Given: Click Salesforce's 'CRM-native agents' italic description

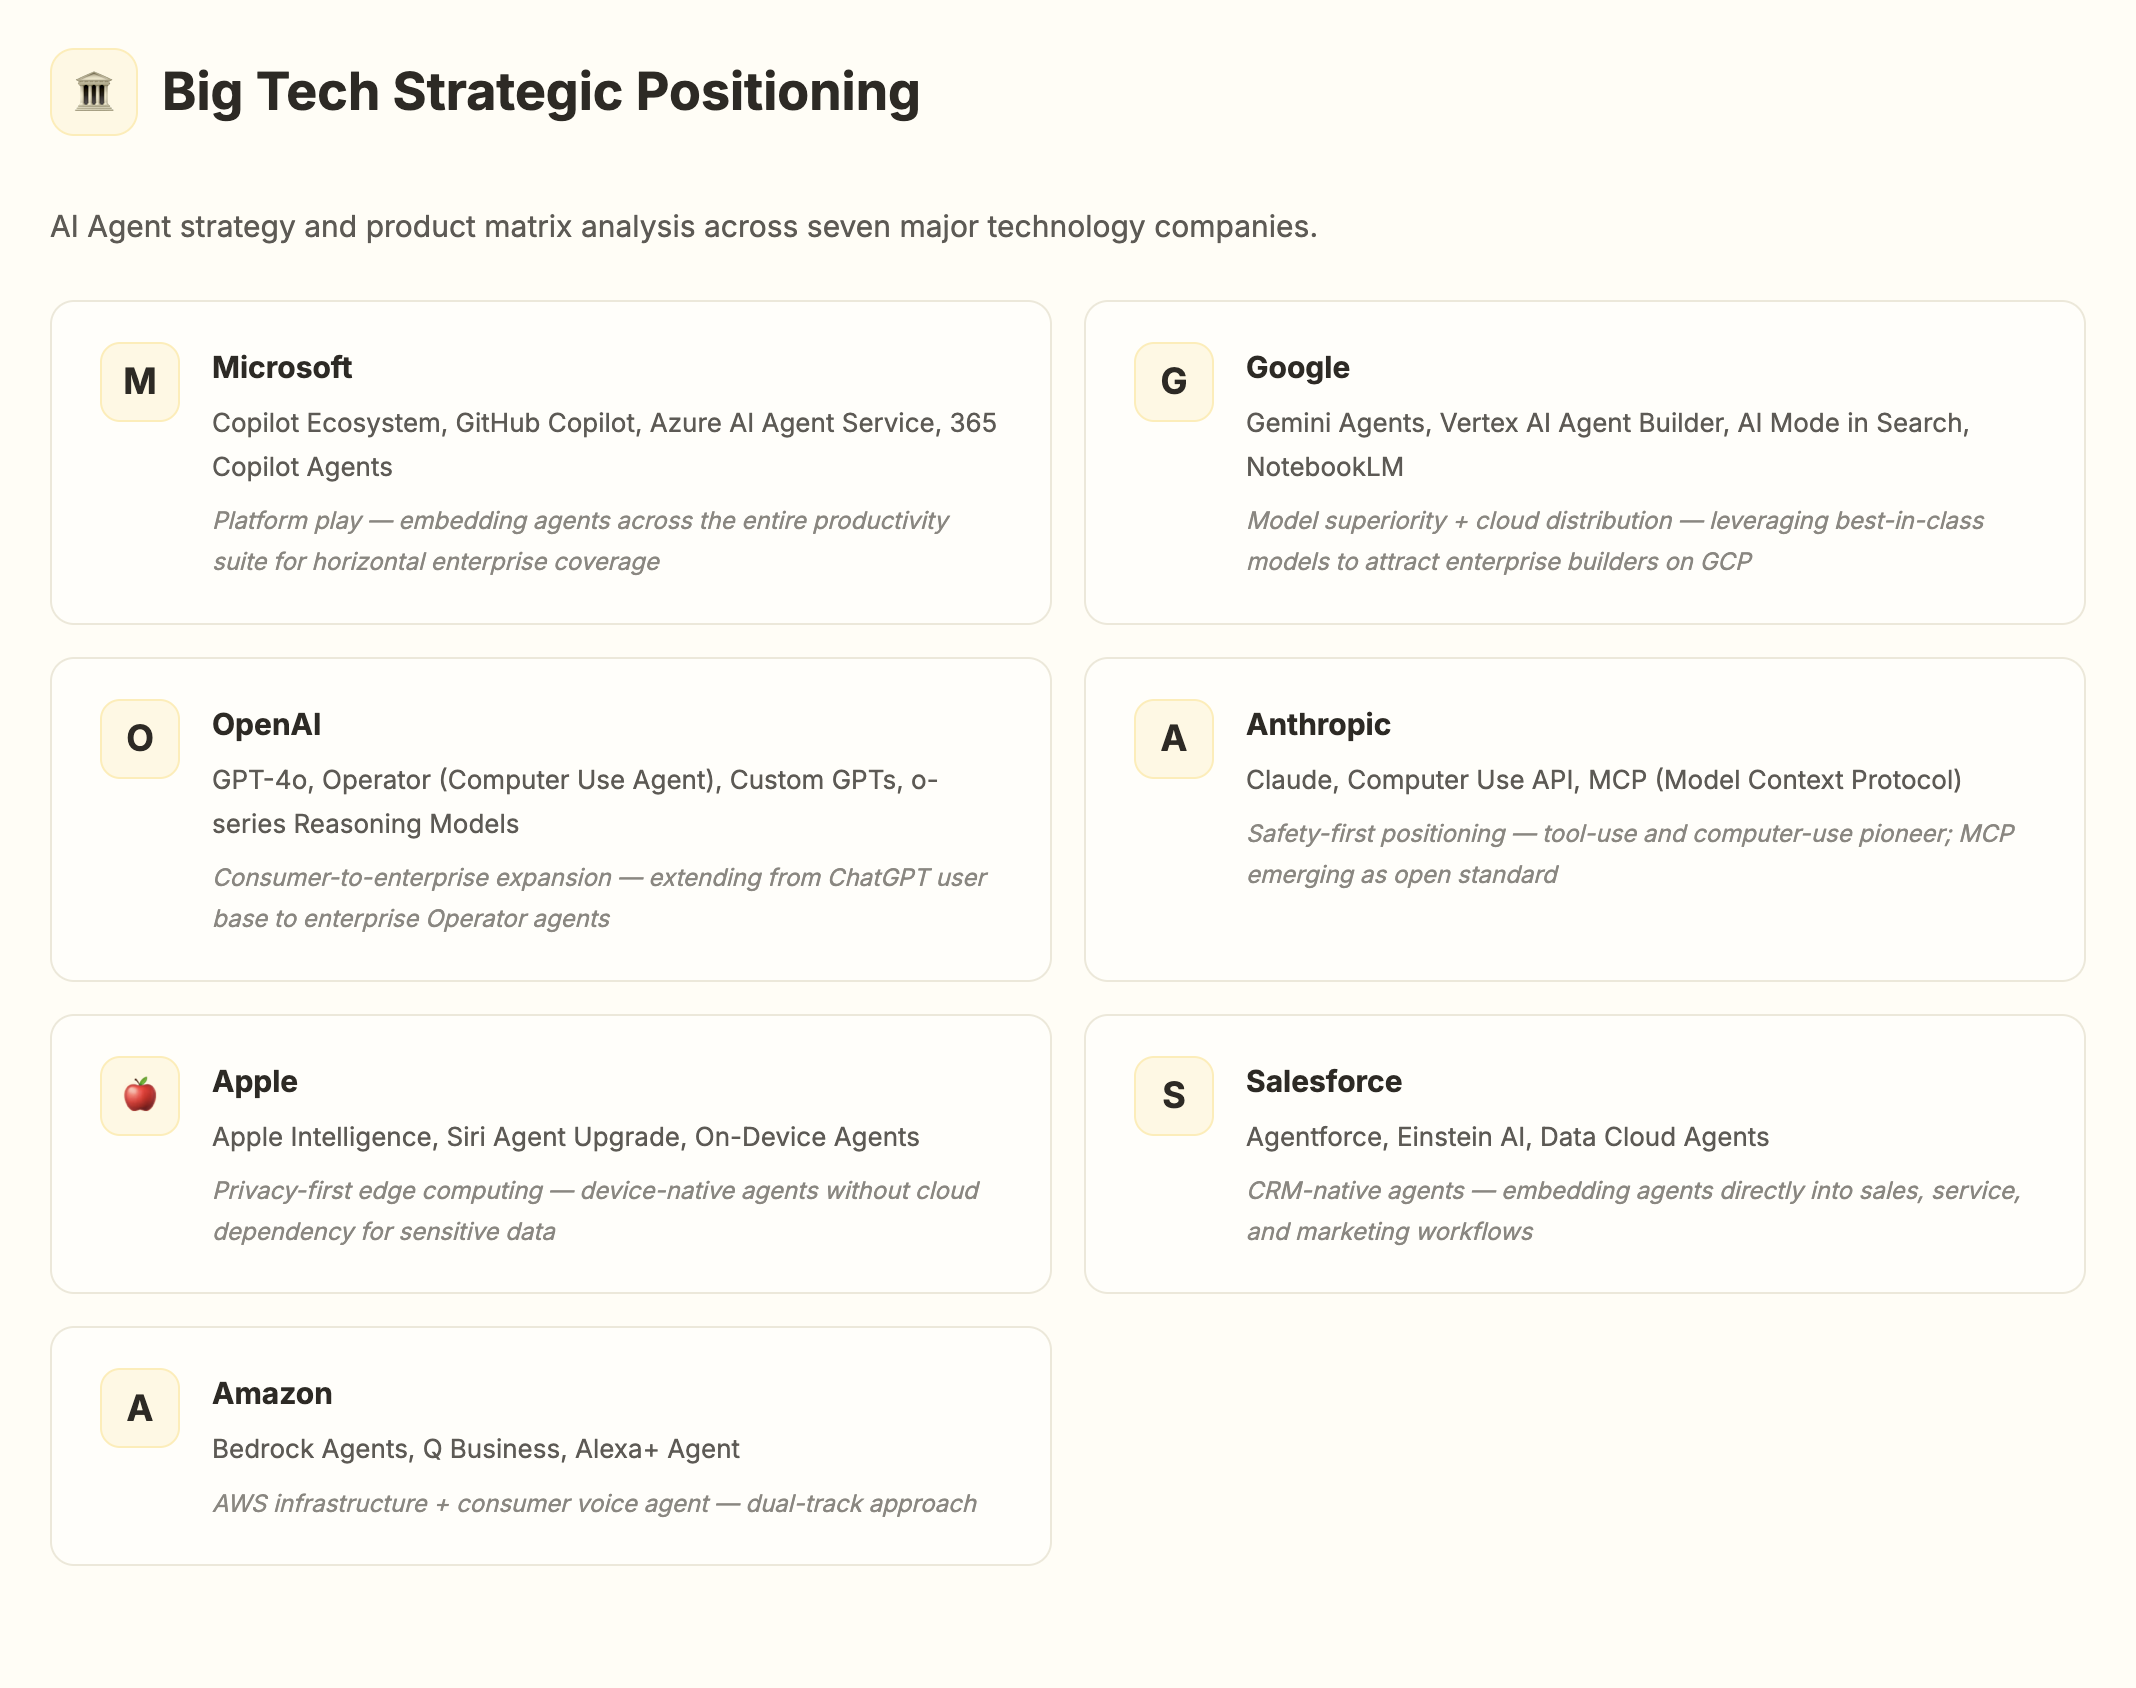Looking at the screenshot, I should [x=1632, y=1211].
